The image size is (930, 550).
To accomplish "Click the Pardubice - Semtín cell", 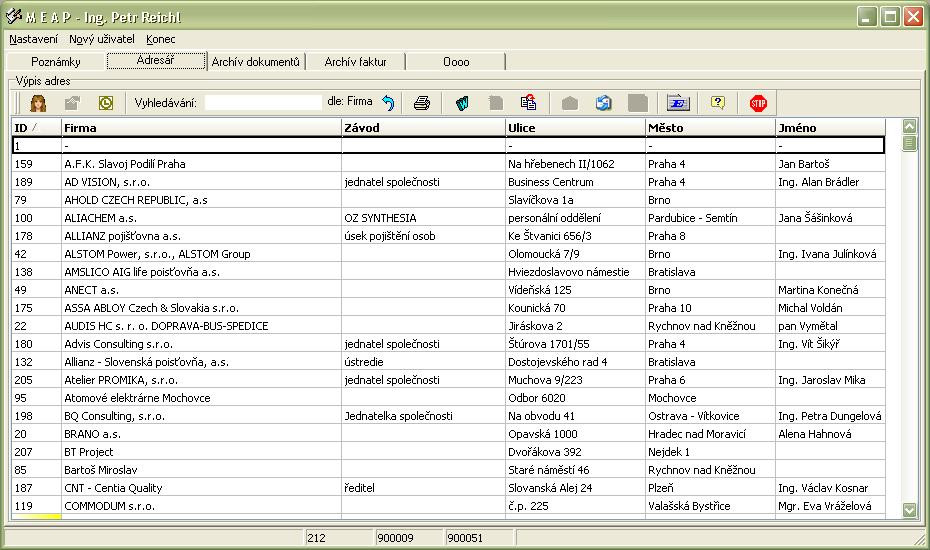I will [711, 218].
